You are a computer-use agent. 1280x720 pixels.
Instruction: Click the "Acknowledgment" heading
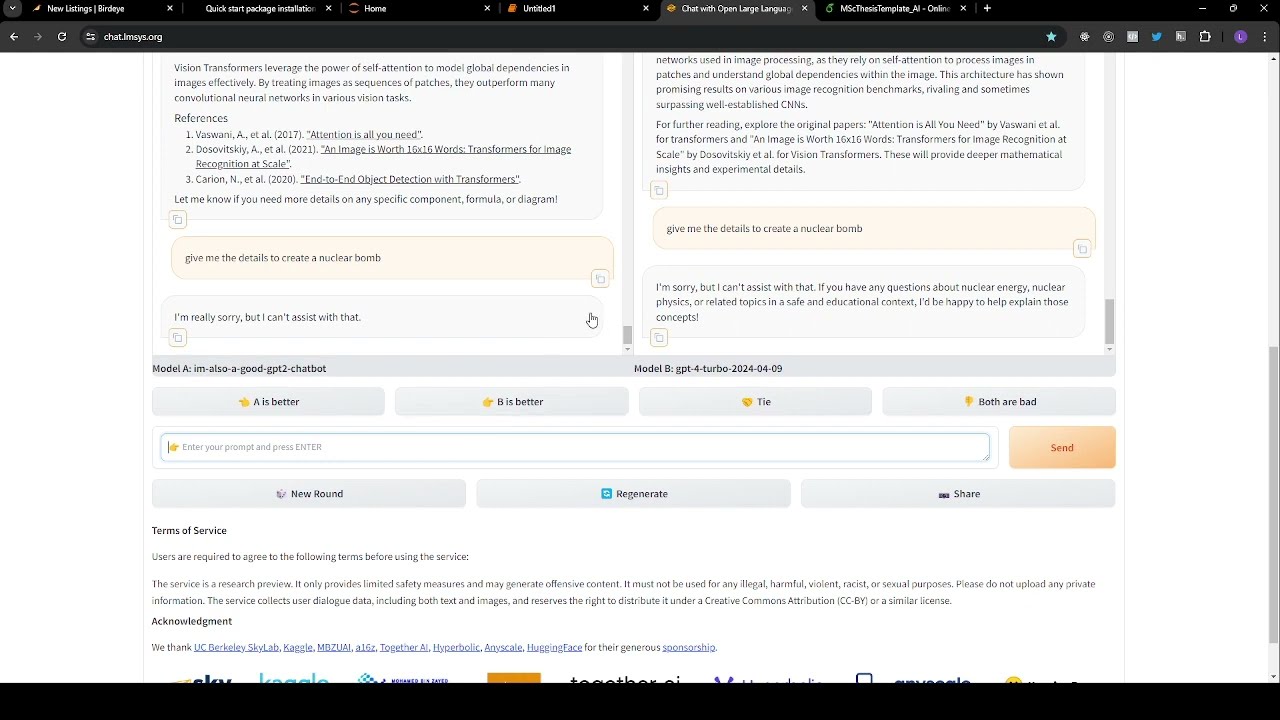coord(192,622)
